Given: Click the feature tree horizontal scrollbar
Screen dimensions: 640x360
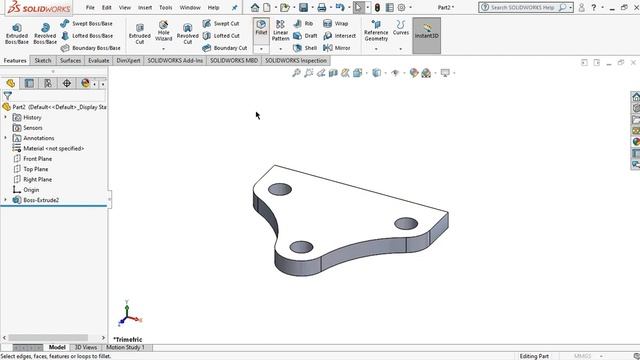Looking at the screenshot, I should (x=48, y=338).
